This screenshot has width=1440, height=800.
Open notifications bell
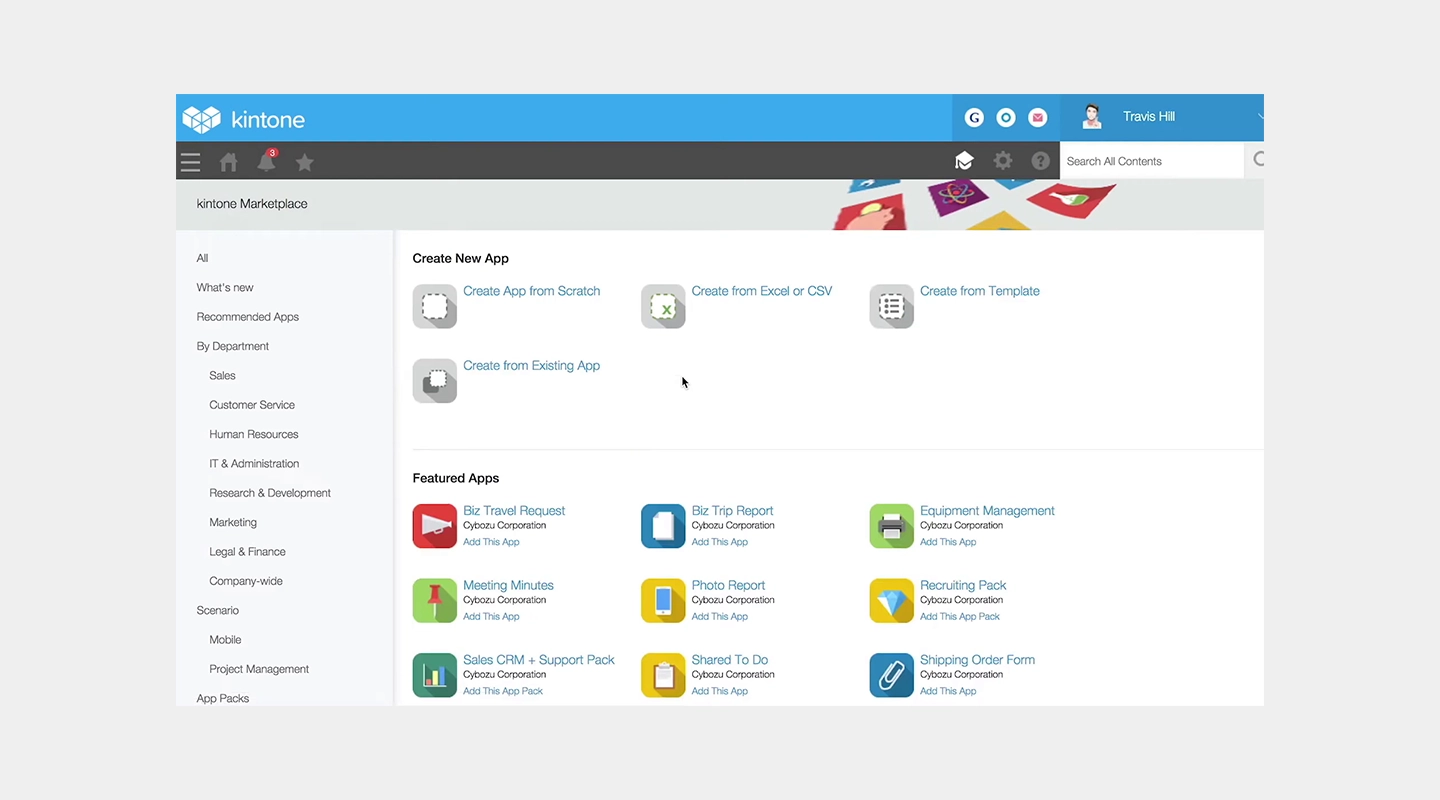tap(267, 161)
